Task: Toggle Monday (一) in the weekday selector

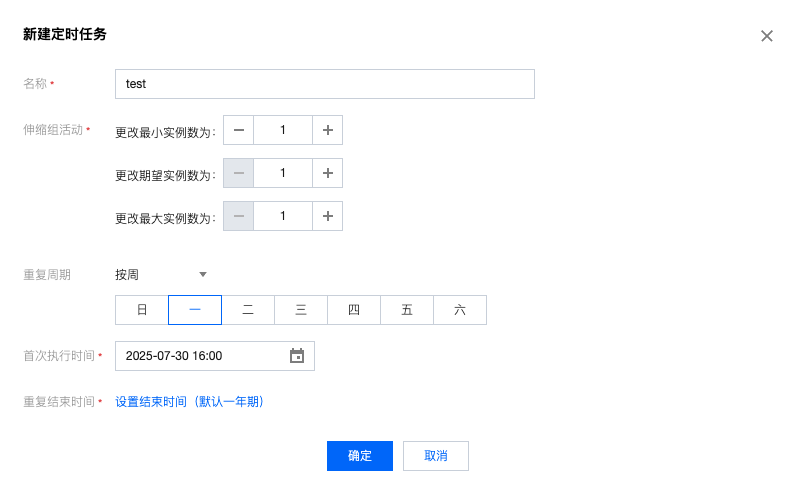Action: (x=195, y=310)
